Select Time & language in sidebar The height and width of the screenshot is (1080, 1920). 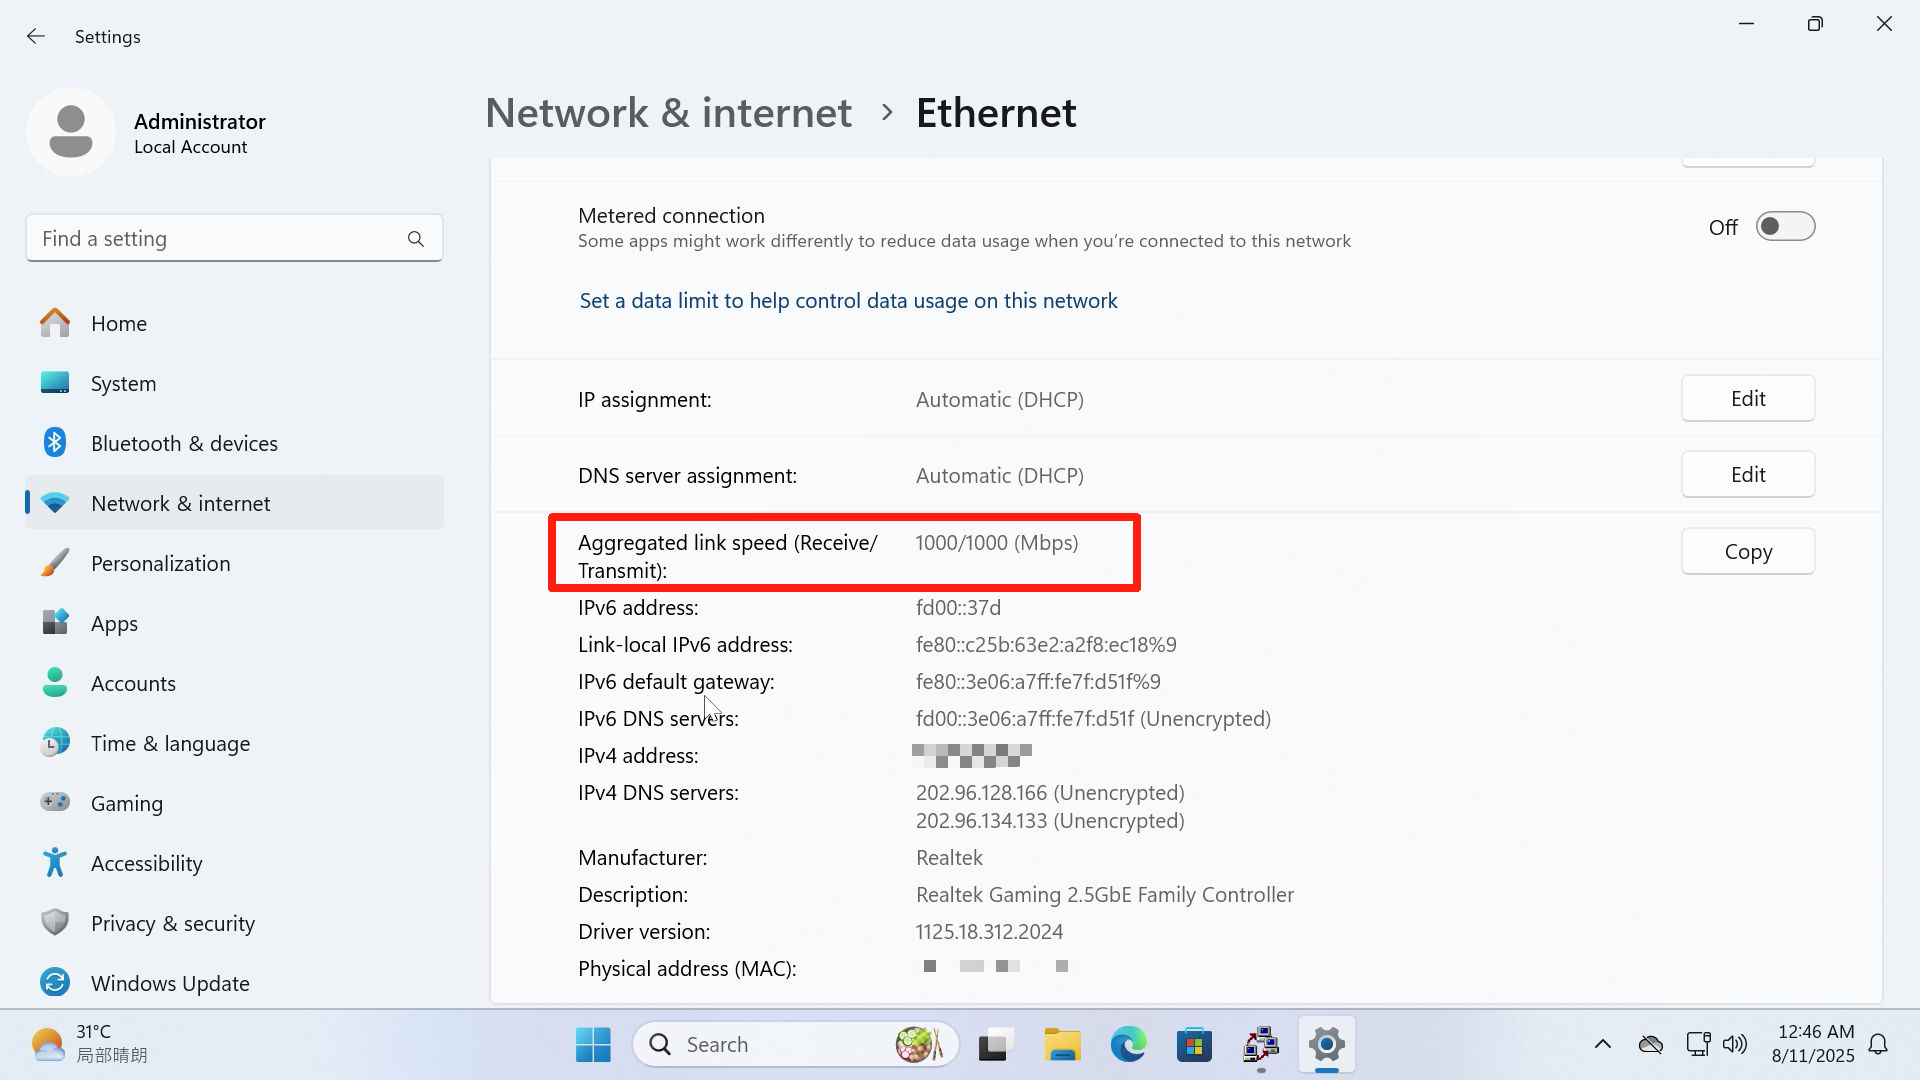point(170,743)
